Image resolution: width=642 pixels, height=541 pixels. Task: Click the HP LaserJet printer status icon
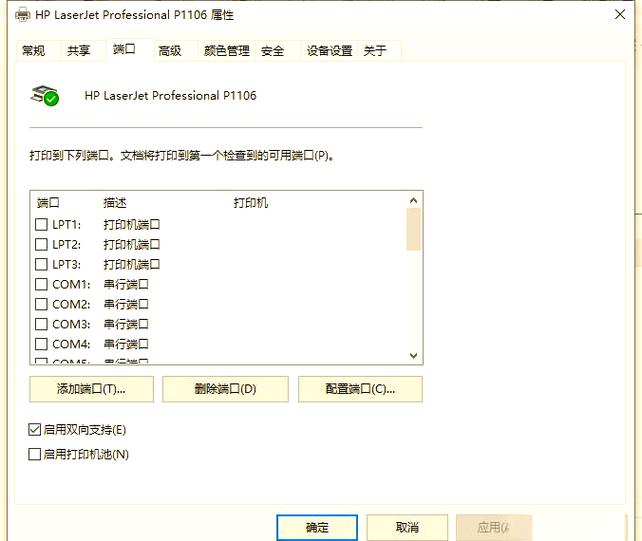[45, 96]
